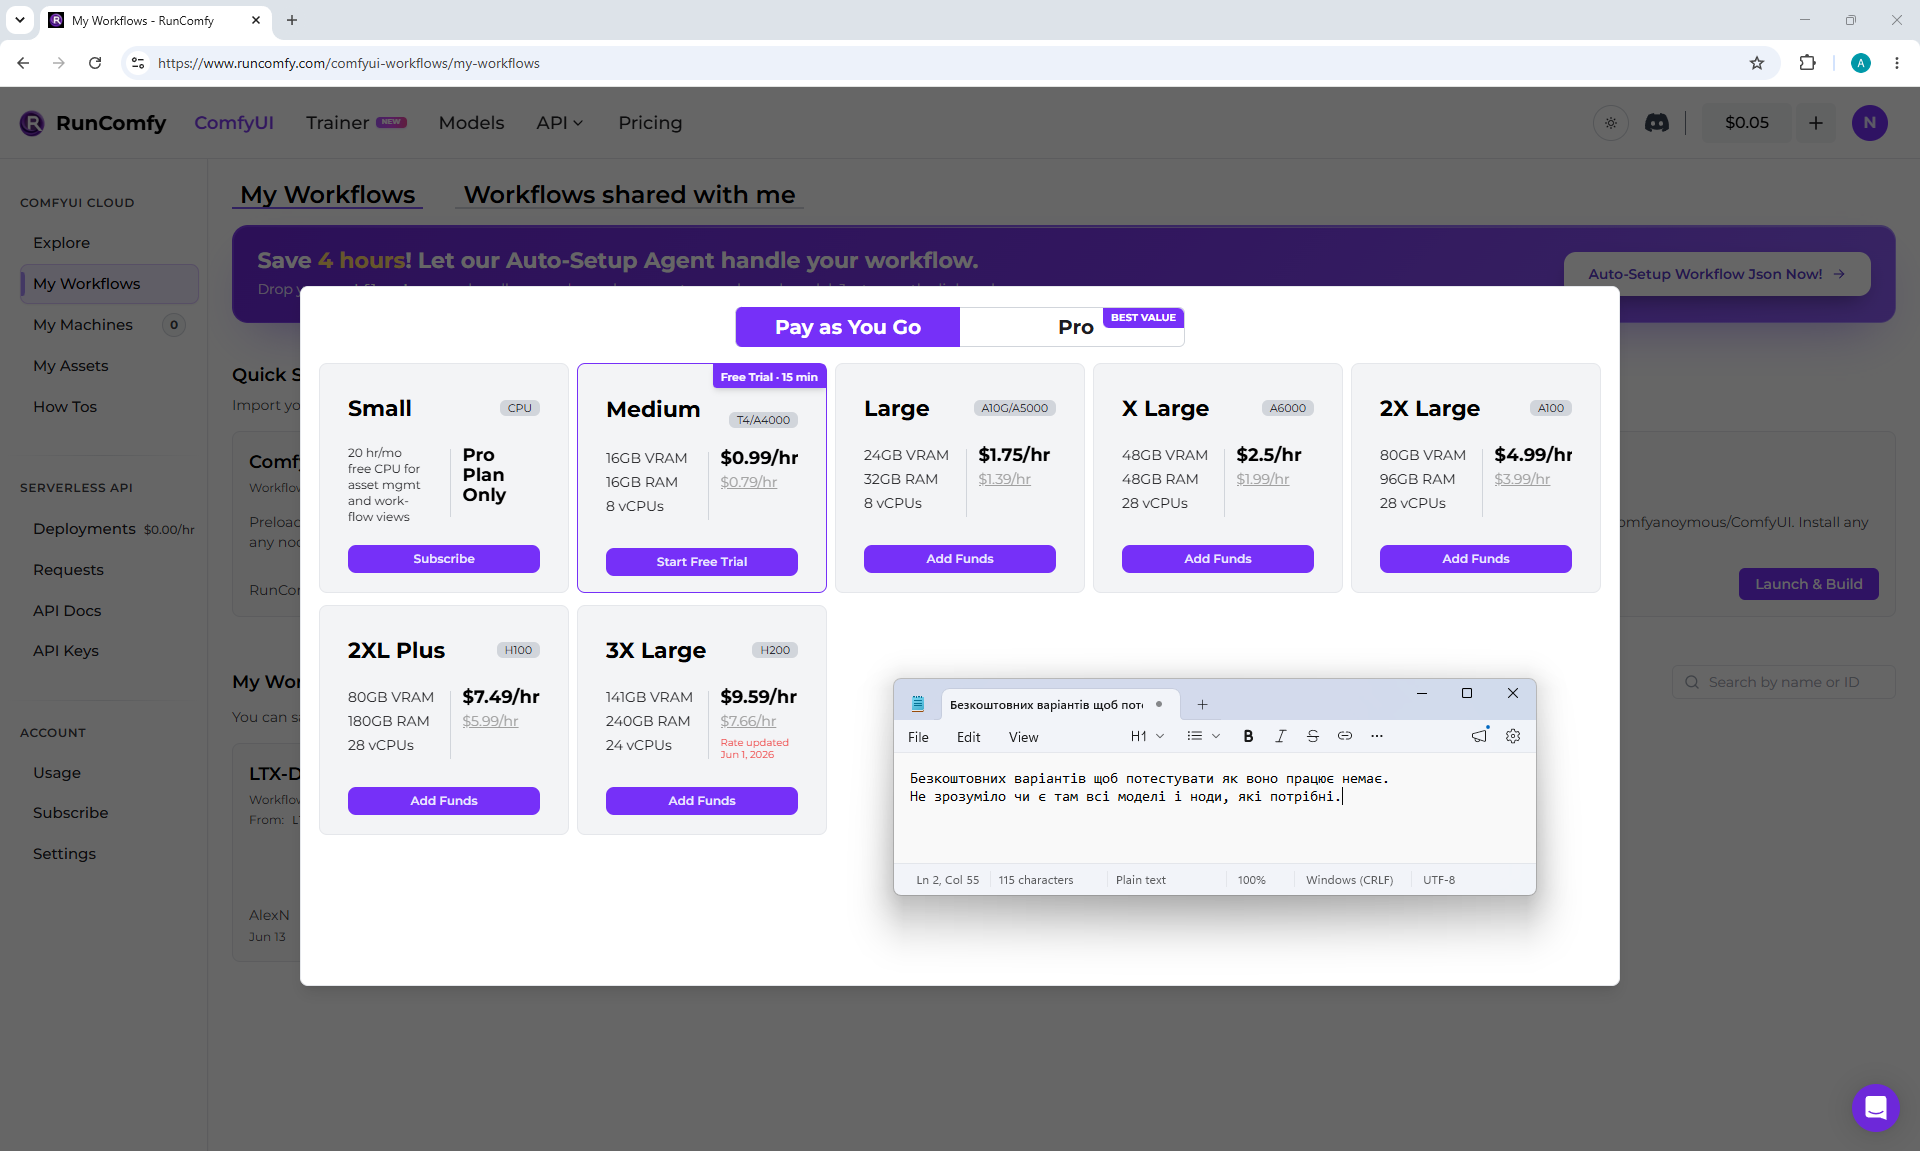The width and height of the screenshot is (1920, 1151).
Task: Click Add Funds on the Large machine
Action: coord(960,559)
